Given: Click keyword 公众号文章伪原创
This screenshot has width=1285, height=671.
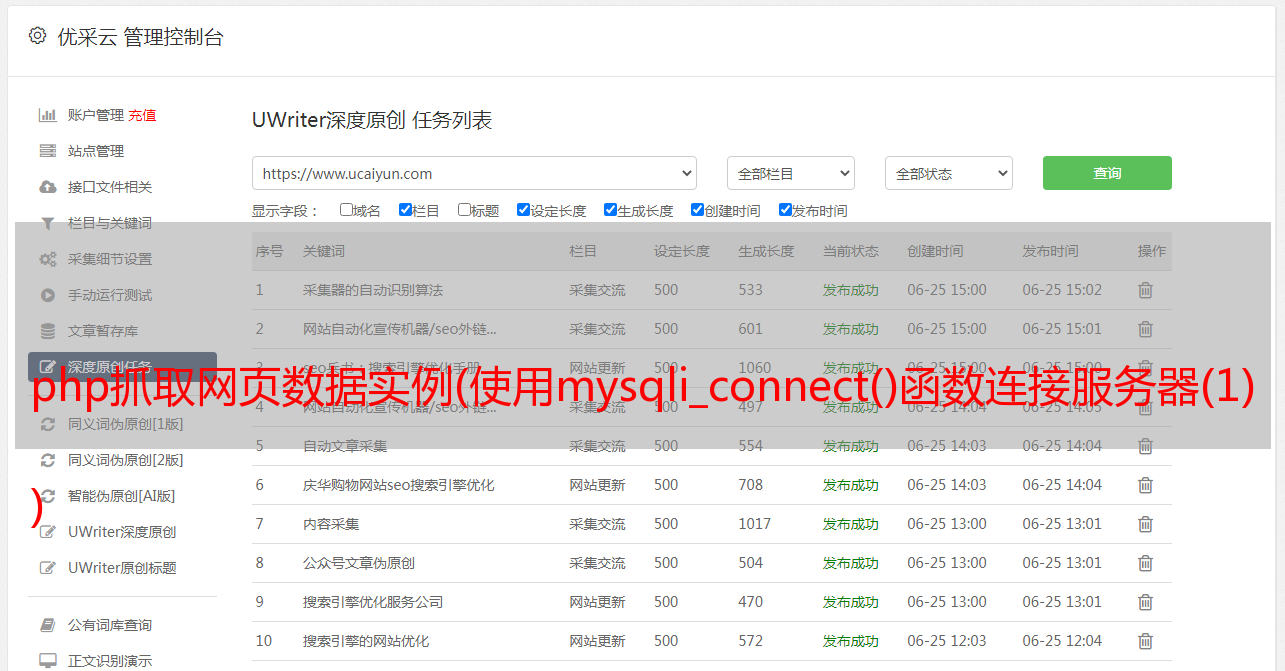Looking at the screenshot, I should (359, 563).
